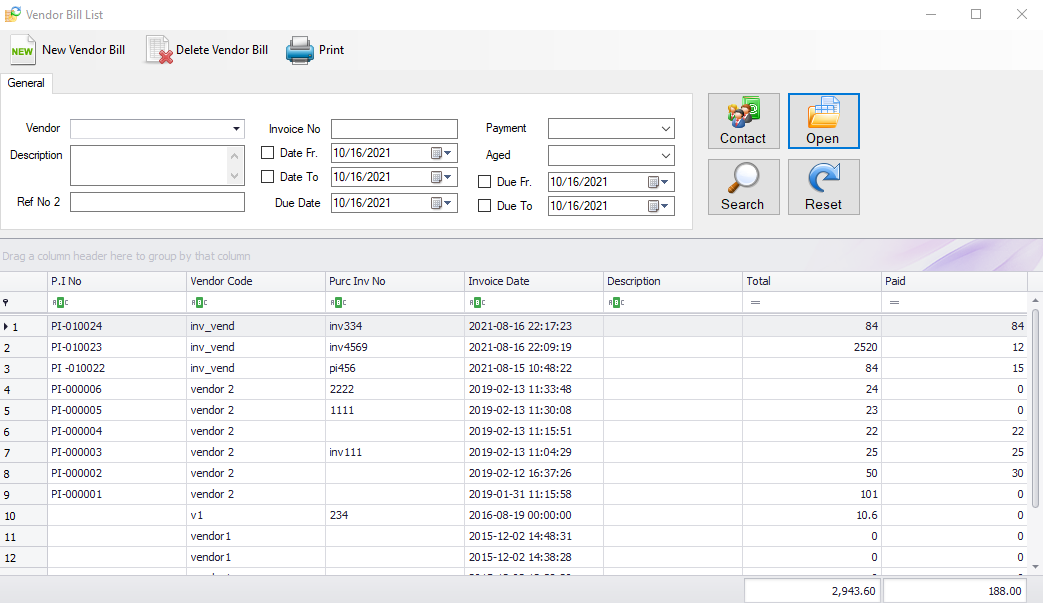
Task: Click the Total value 10.6
Action: 867,515
